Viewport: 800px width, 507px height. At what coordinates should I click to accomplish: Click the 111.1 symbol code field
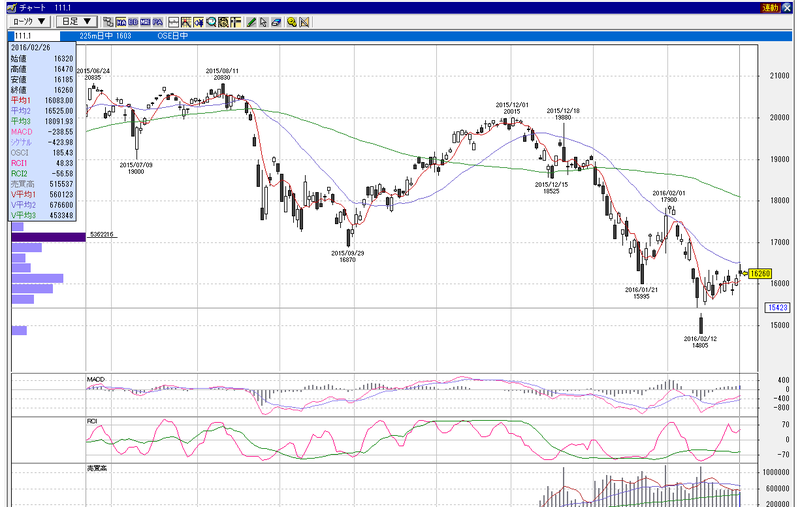pyautogui.click(x=35, y=36)
